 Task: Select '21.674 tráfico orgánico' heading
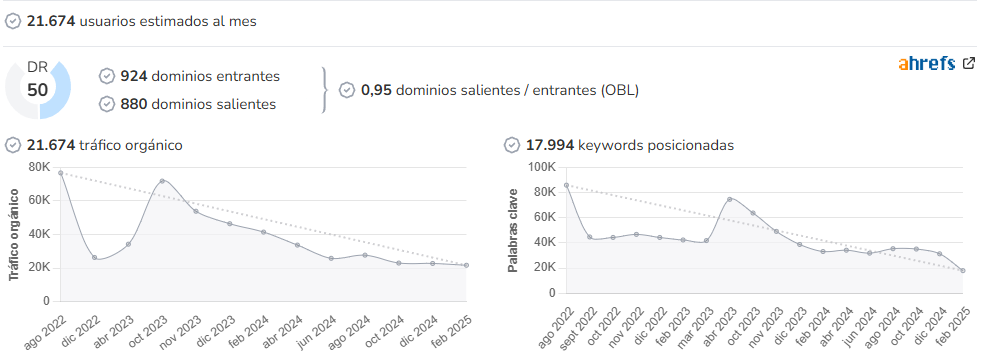(x=104, y=145)
